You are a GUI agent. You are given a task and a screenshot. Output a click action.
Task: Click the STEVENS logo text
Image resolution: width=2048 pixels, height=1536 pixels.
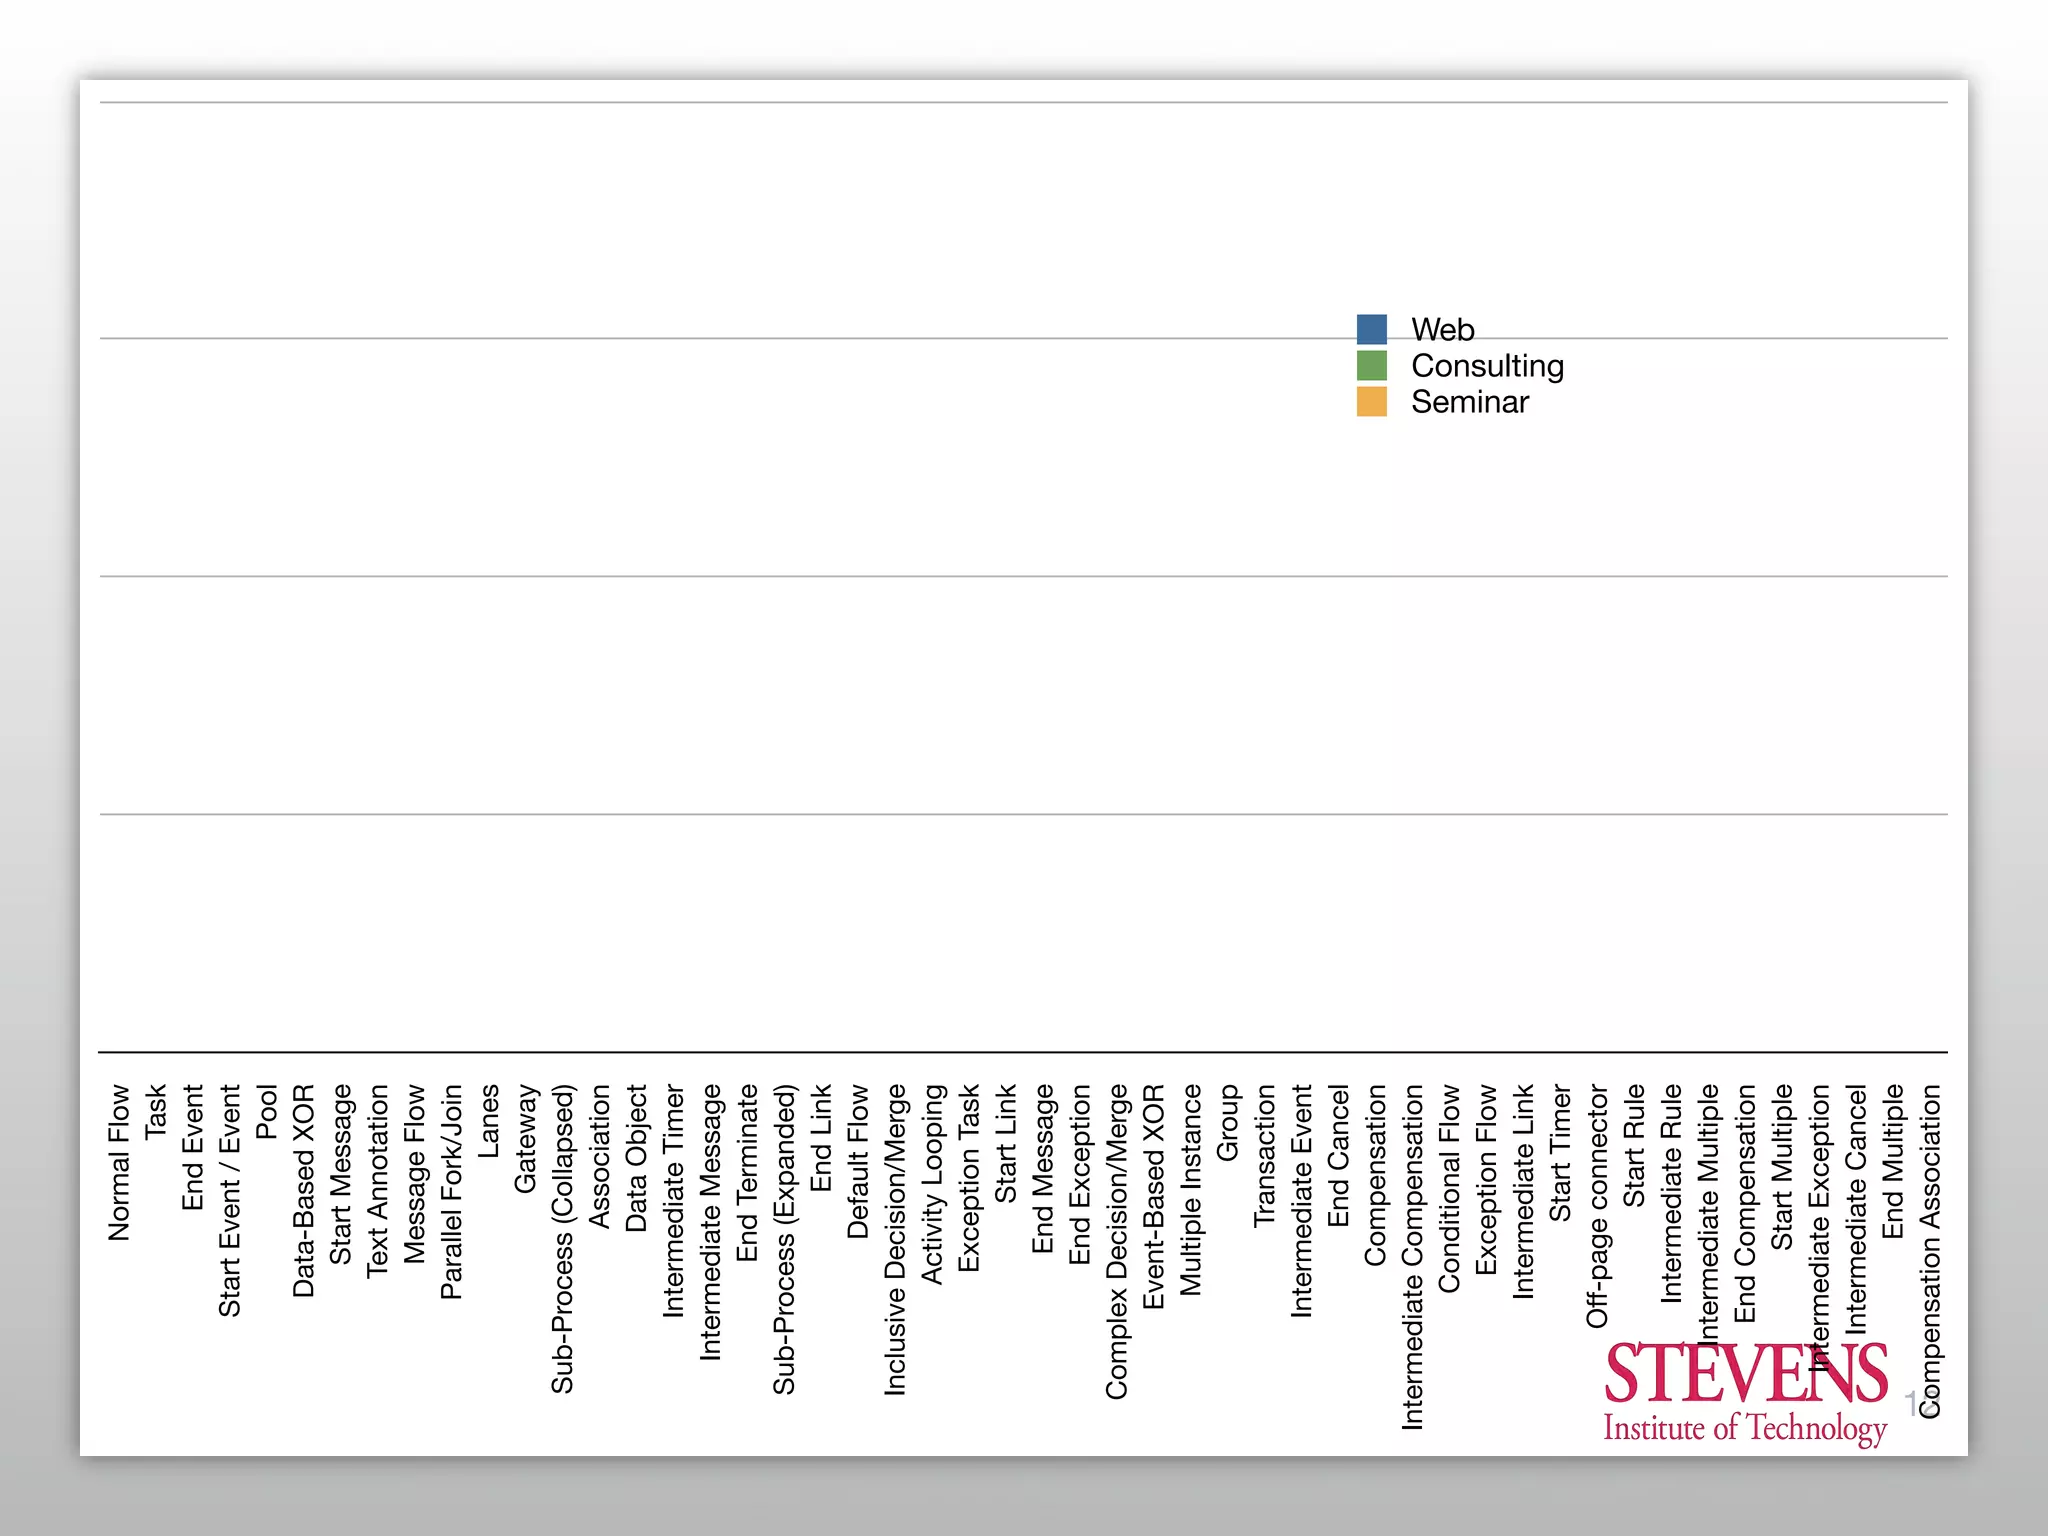tap(1745, 1374)
